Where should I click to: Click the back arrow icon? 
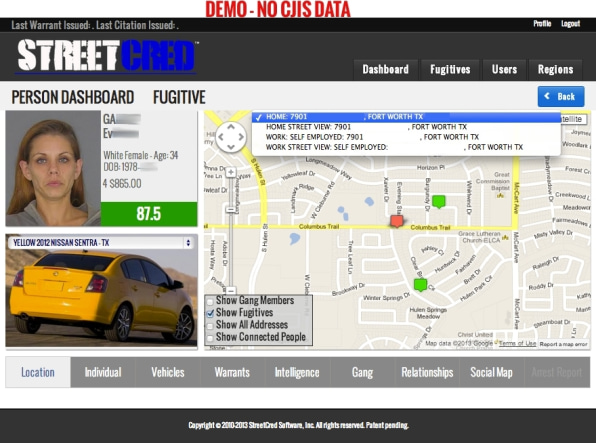pos(547,96)
